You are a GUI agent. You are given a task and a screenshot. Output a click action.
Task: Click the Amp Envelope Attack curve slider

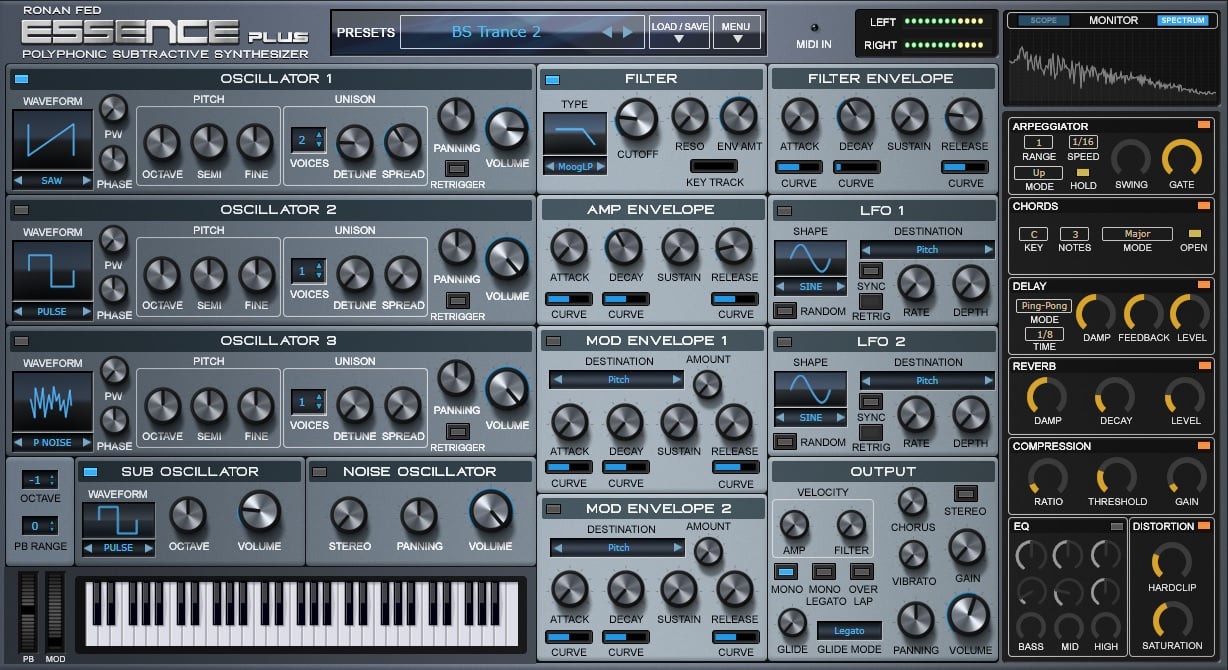pos(569,299)
